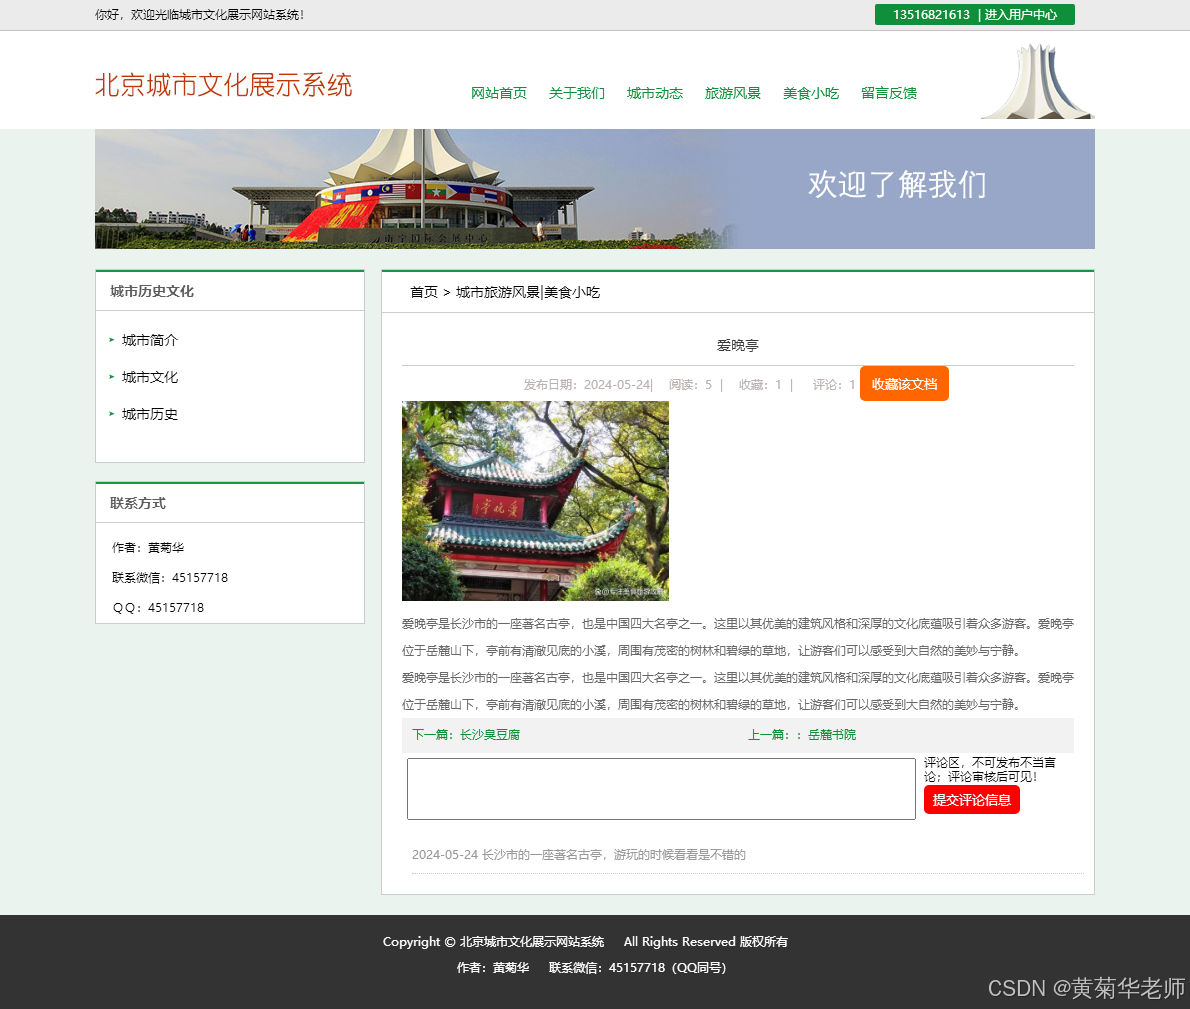Viewport: 1190px width, 1009px height.
Task: Click QQ：45157718 in the sidebar
Action: (158, 608)
